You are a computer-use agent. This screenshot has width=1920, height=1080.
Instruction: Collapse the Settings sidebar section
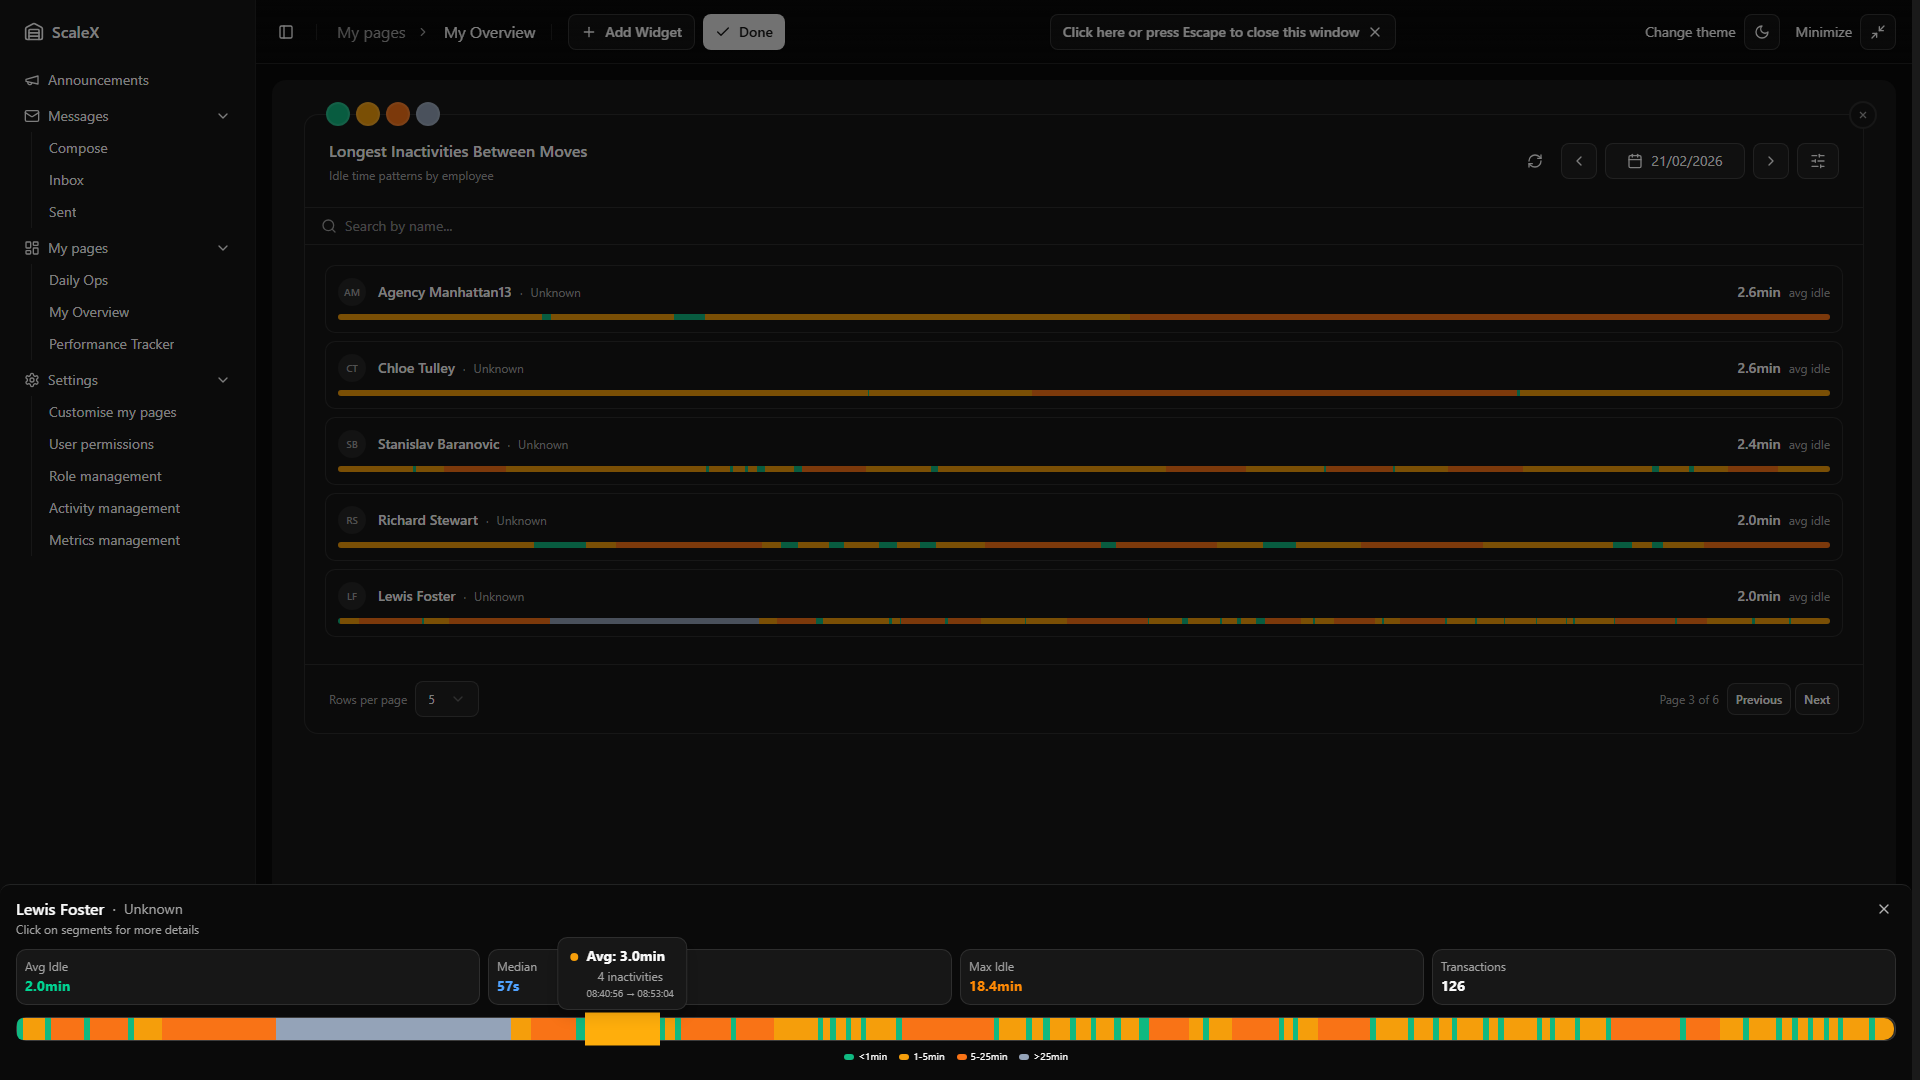tap(223, 380)
